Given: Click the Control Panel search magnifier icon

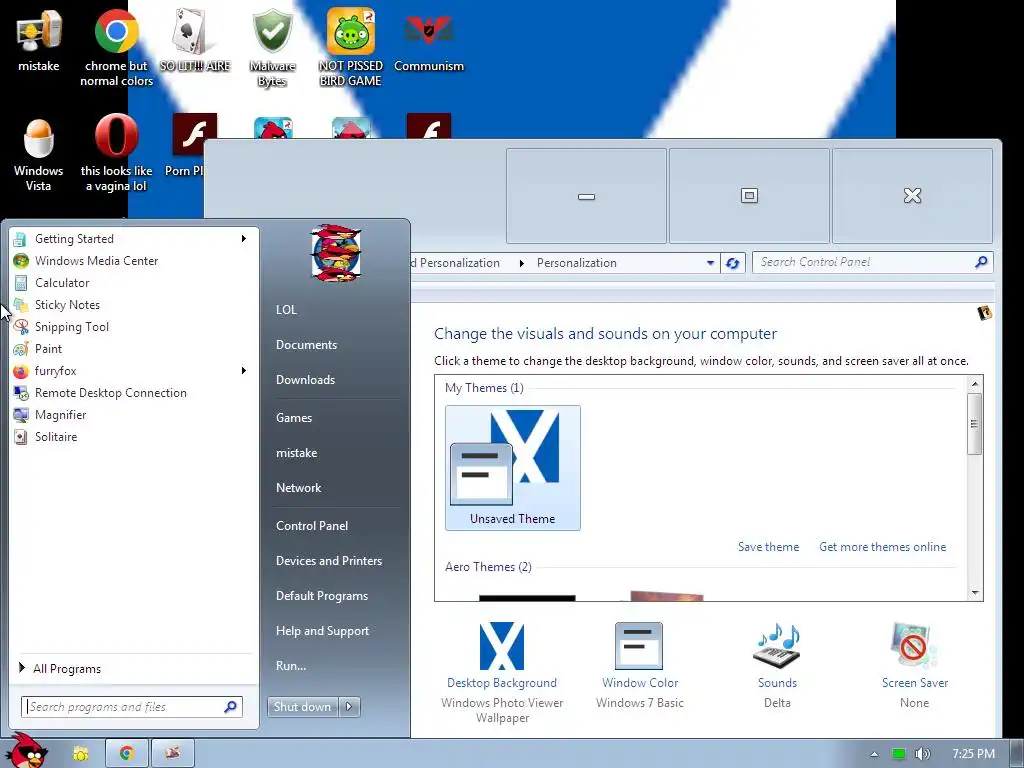Looking at the screenshot, I should tap(980, 263).
